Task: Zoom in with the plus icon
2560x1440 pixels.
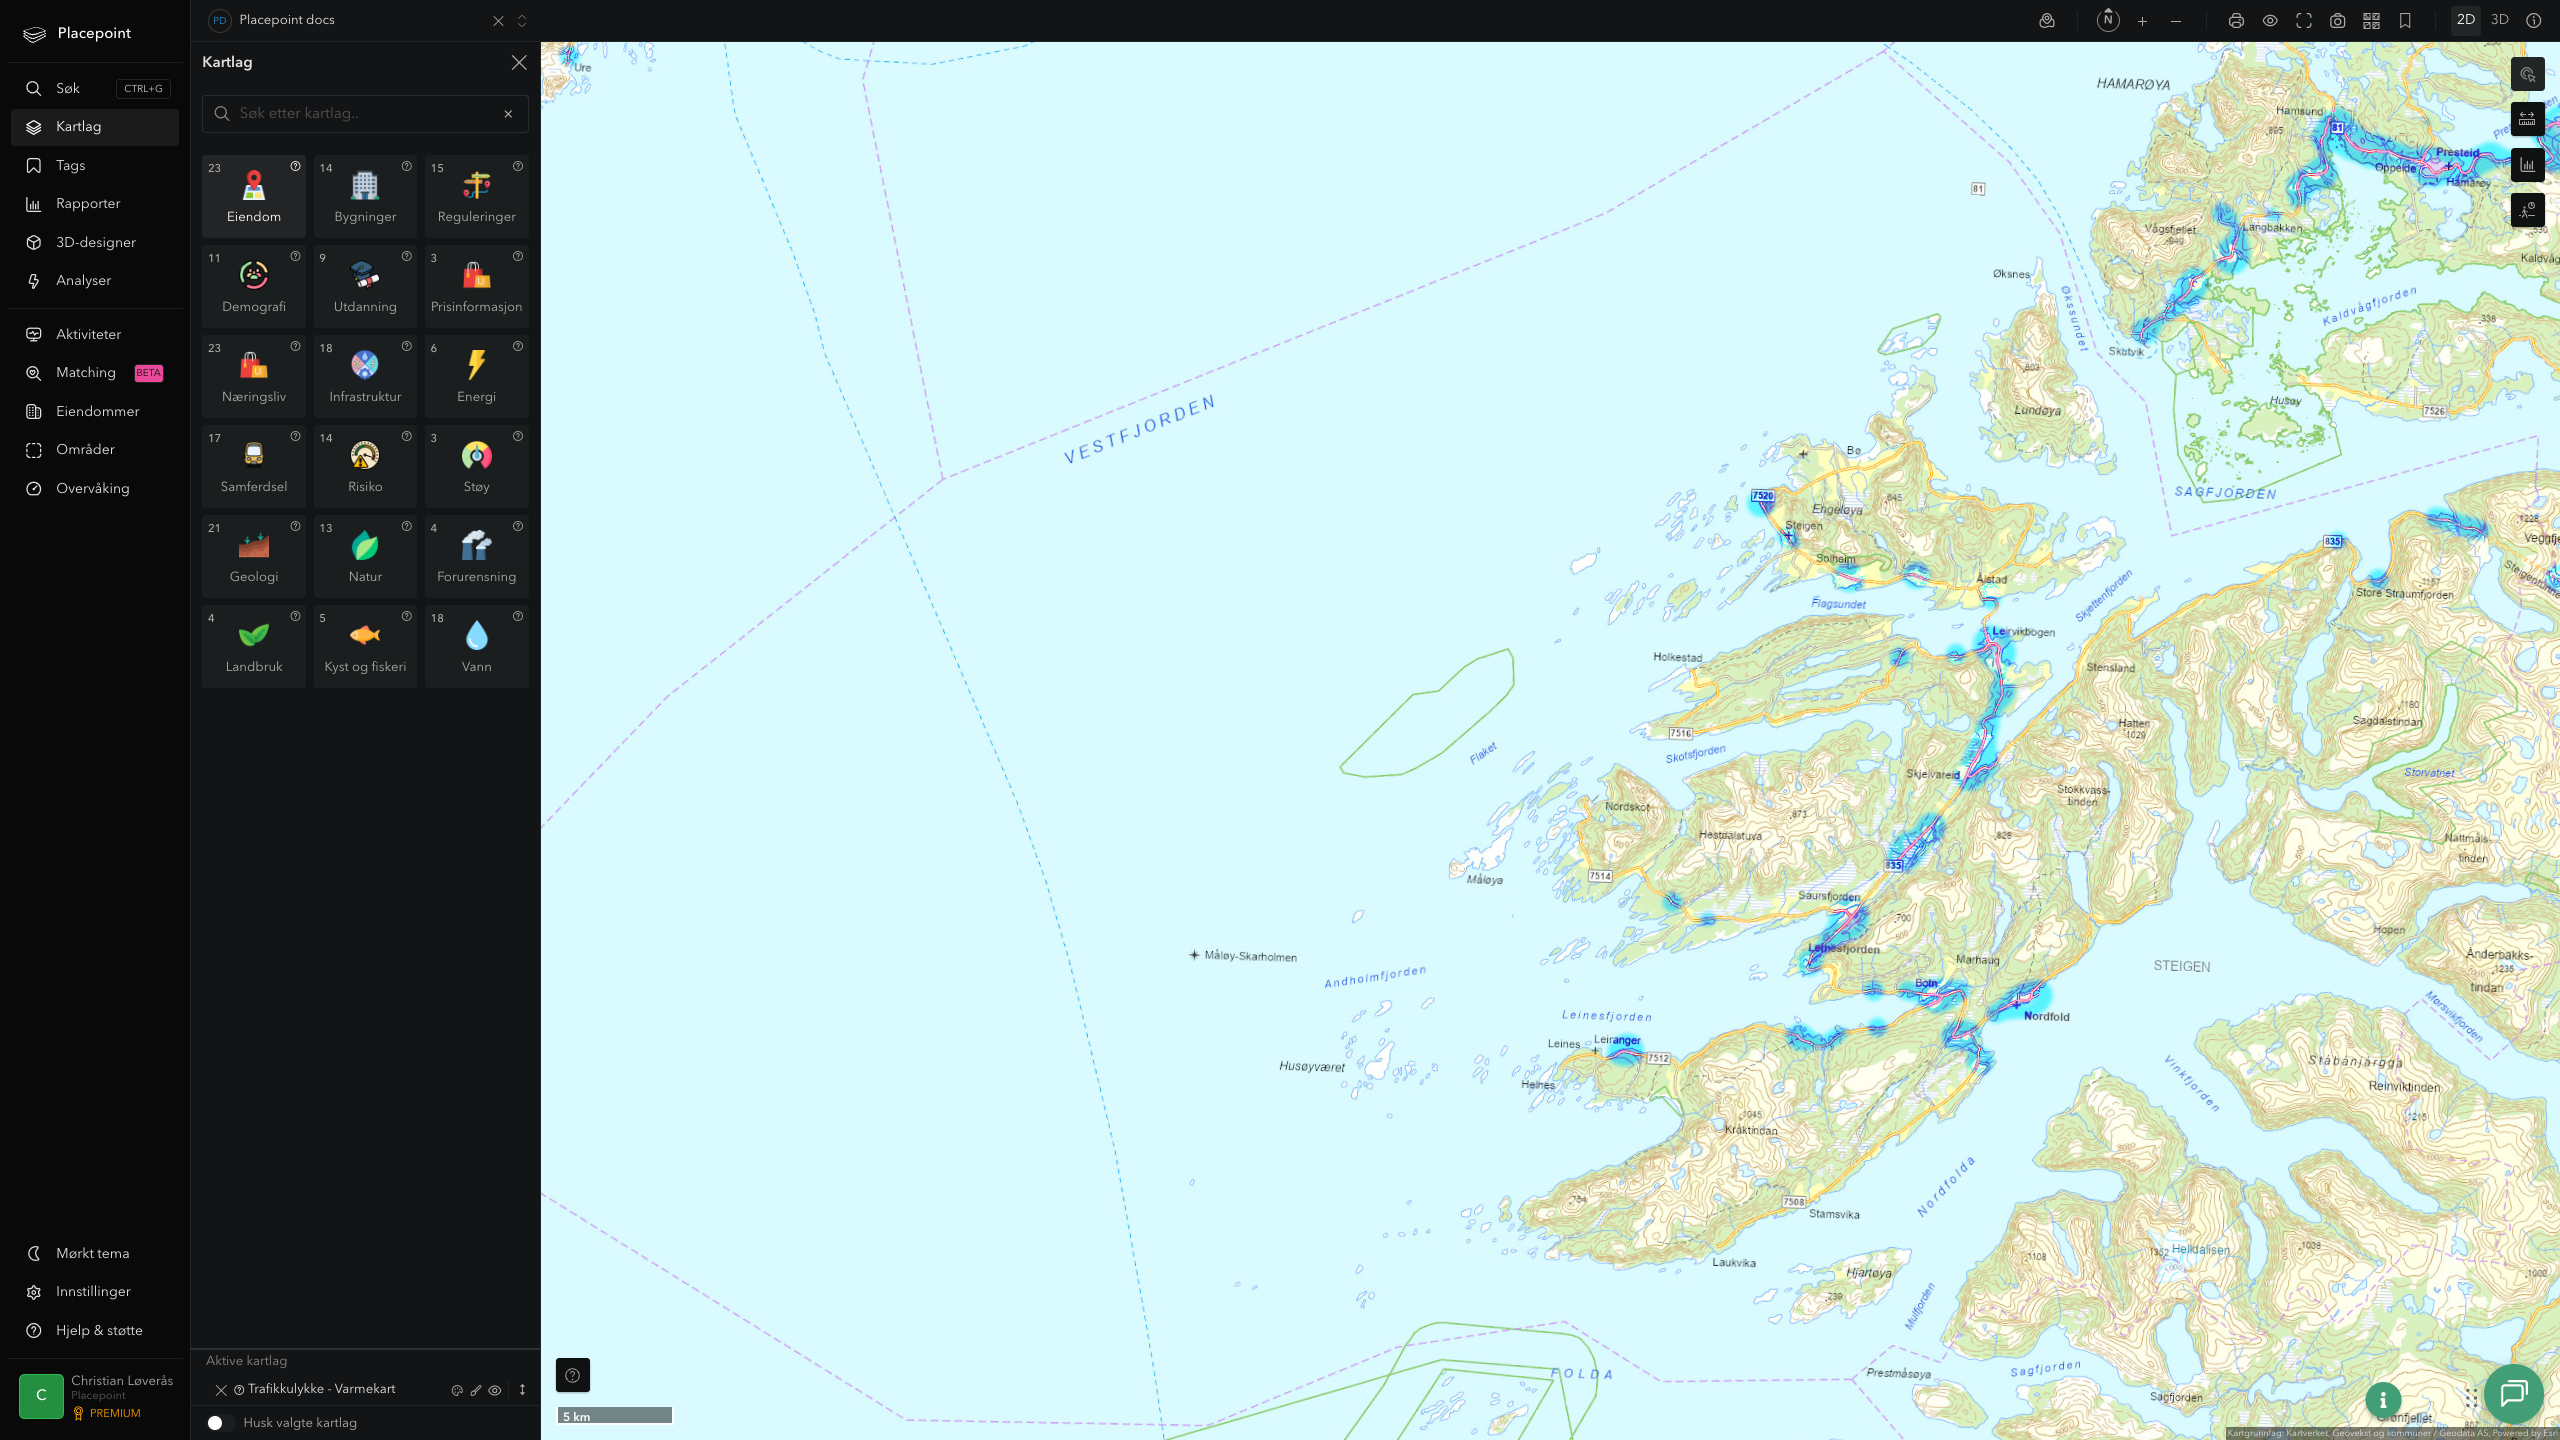Action: pos(2142,21)
